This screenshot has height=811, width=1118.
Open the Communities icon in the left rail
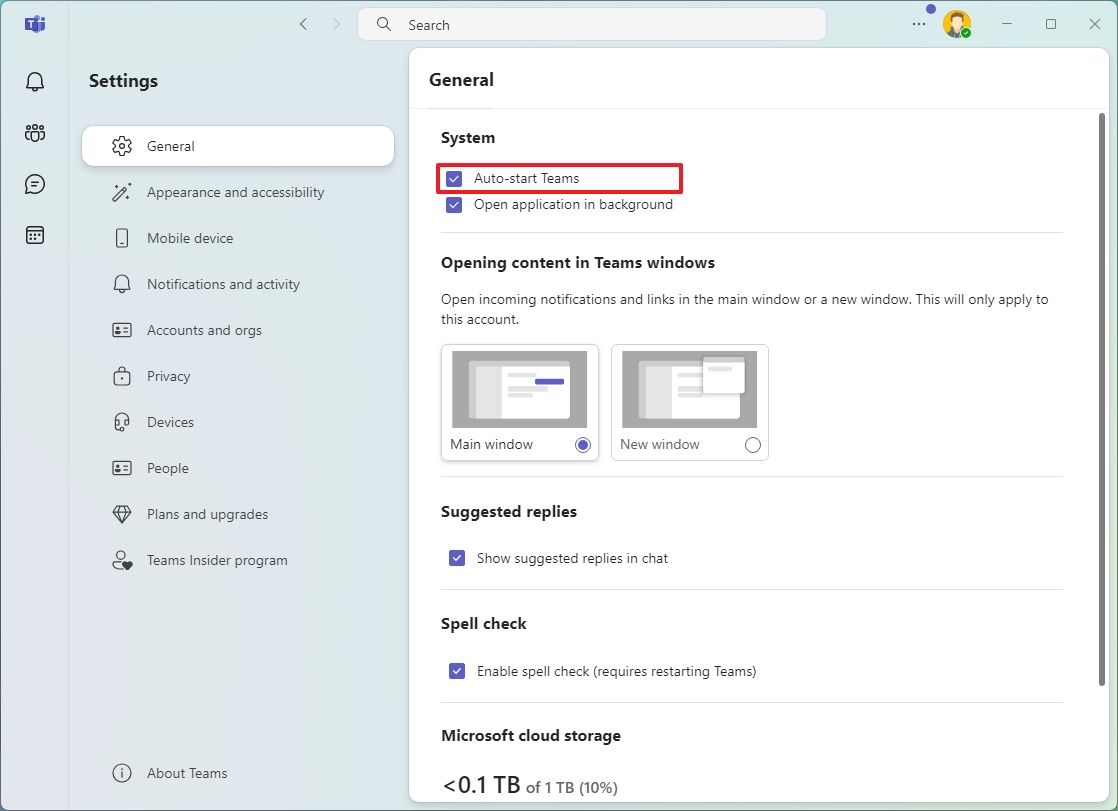click(34, 132)
